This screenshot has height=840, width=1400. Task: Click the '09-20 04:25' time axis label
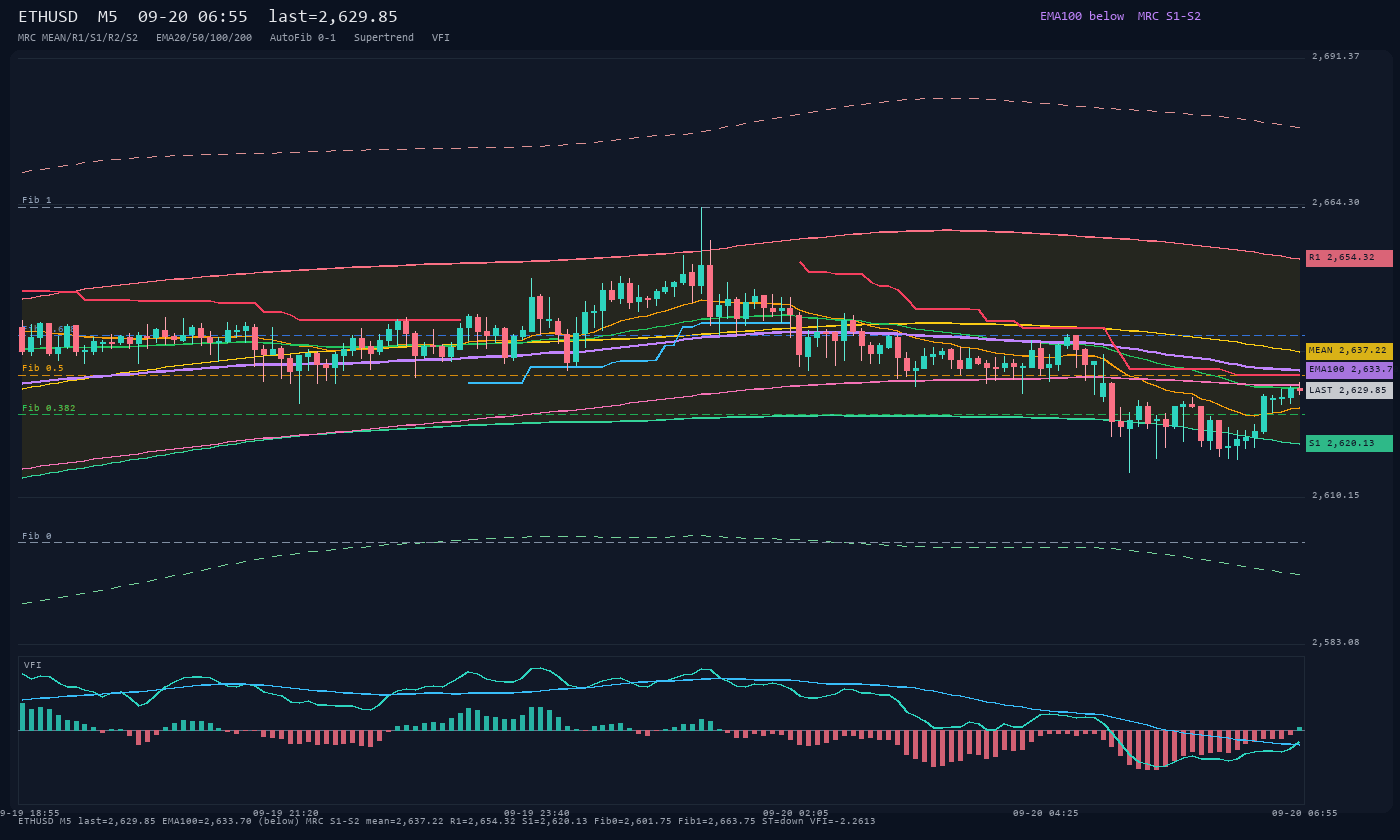pos(1046,813)
